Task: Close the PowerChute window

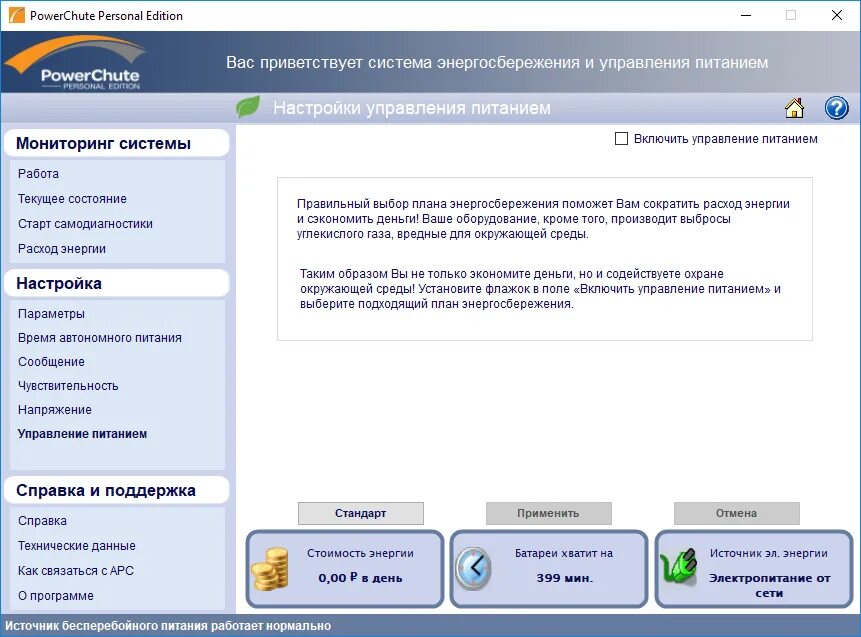Action: pos(837,15)
